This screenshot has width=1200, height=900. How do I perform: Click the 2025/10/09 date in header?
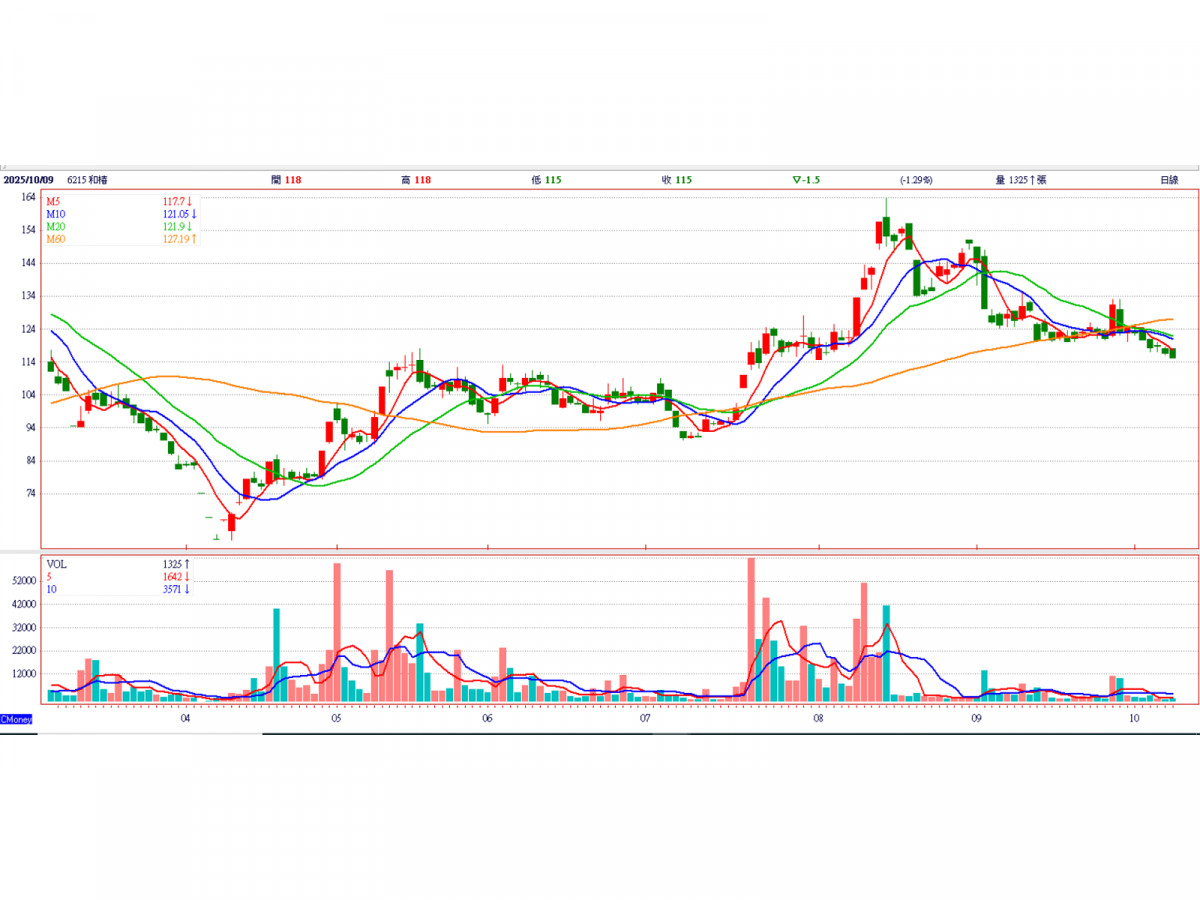pyautogui.click(x=27, y=180)
